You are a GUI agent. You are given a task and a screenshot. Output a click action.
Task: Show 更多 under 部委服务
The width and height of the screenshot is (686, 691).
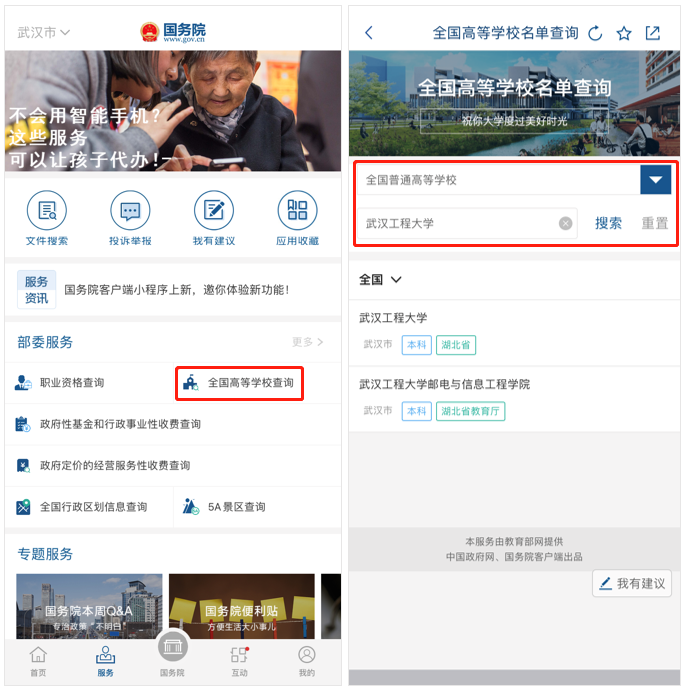point(308,342)
